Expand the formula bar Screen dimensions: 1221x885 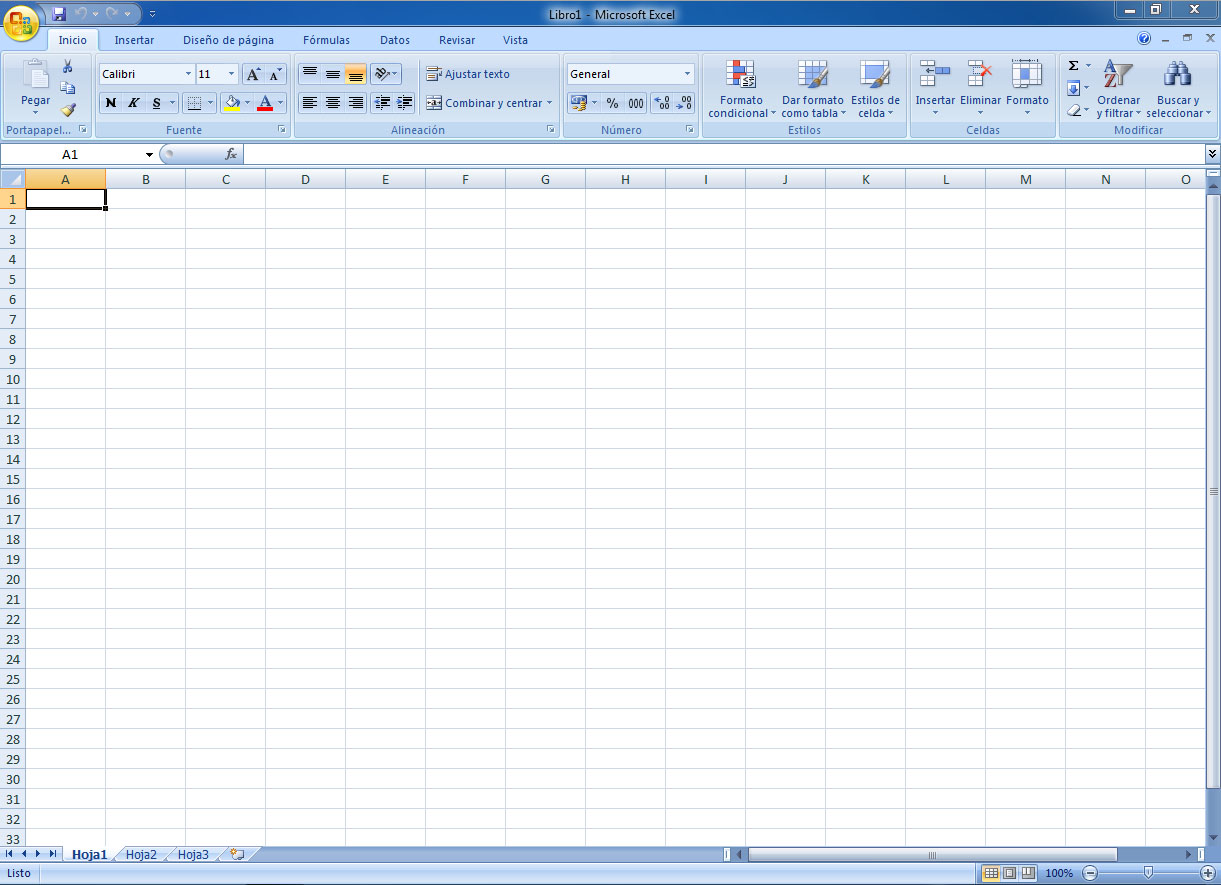(x=1213, y=154)
